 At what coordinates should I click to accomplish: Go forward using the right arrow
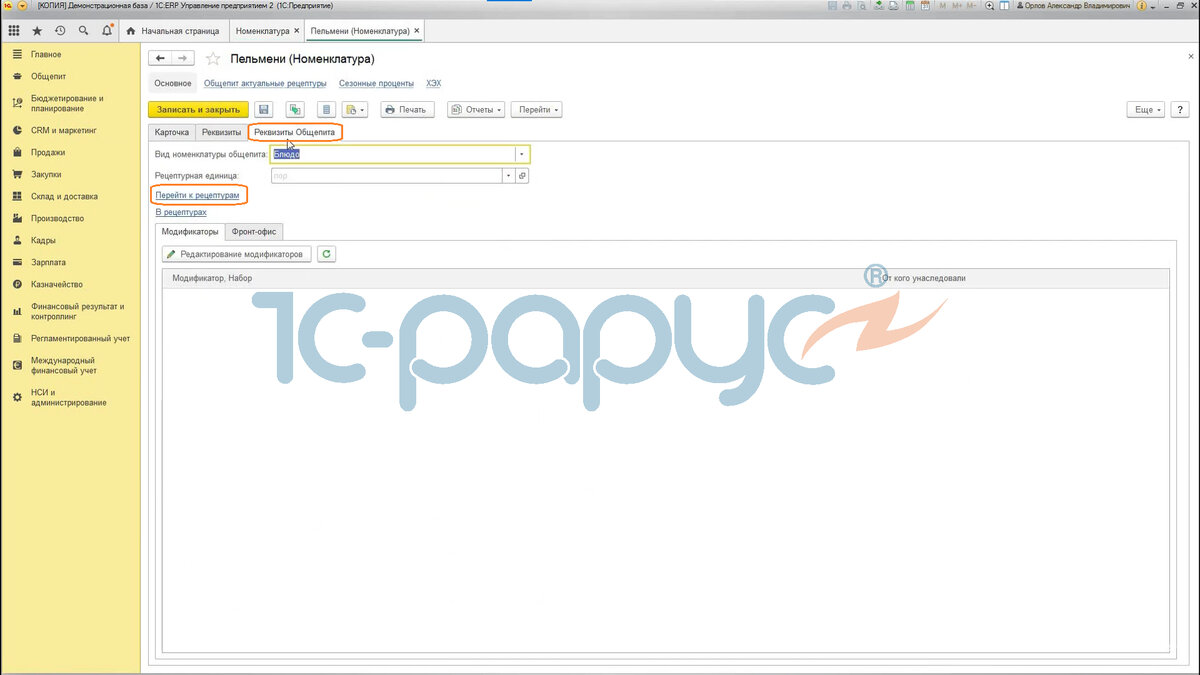tap(183, 59)
